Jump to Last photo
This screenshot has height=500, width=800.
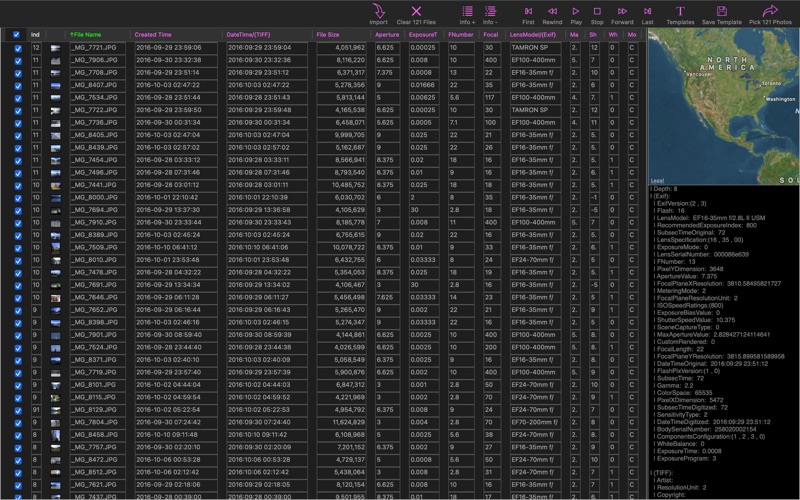tap(647, 11)
